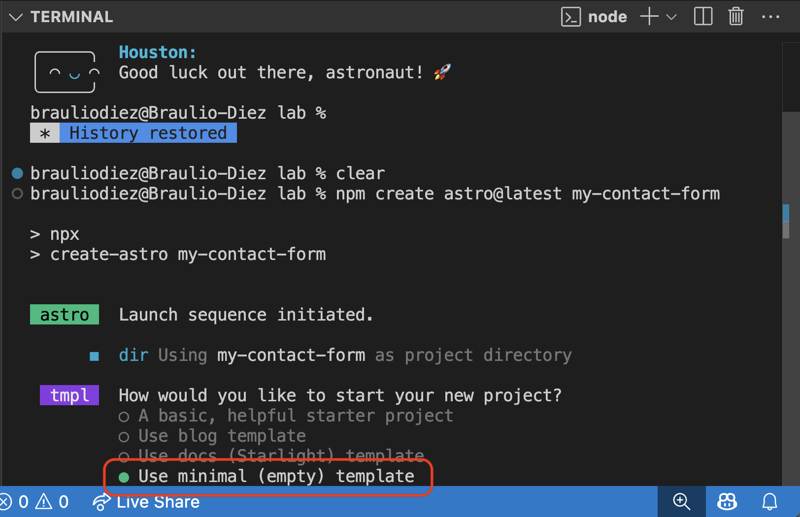Kill terminal with the trash icon
The height and width of the screenshot is (517, 800).
[736, 16]
